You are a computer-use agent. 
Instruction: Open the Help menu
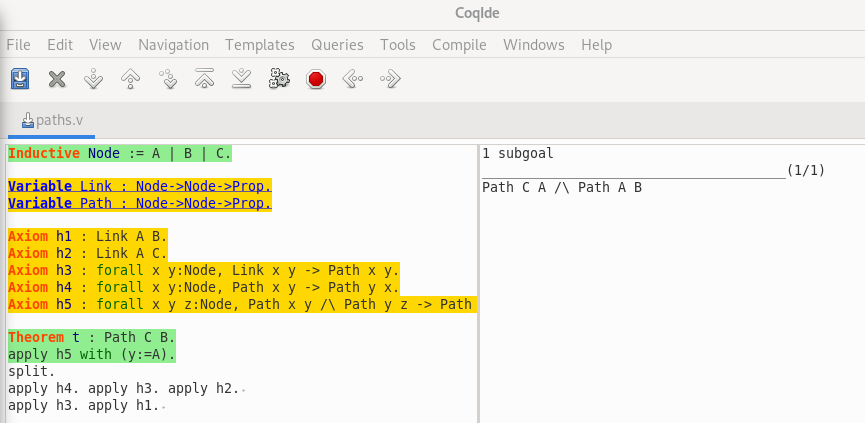[x=596, y=45]
